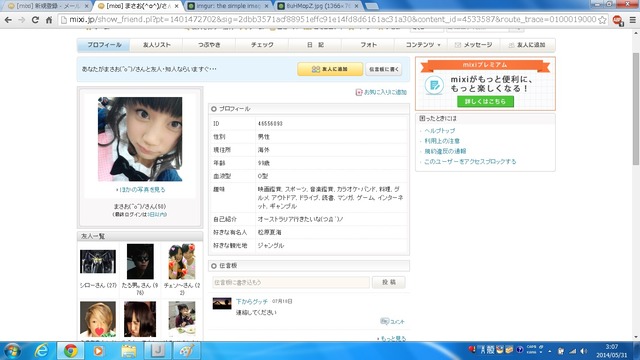
Task: Open the 日記 tab
Action: (315, 45)
